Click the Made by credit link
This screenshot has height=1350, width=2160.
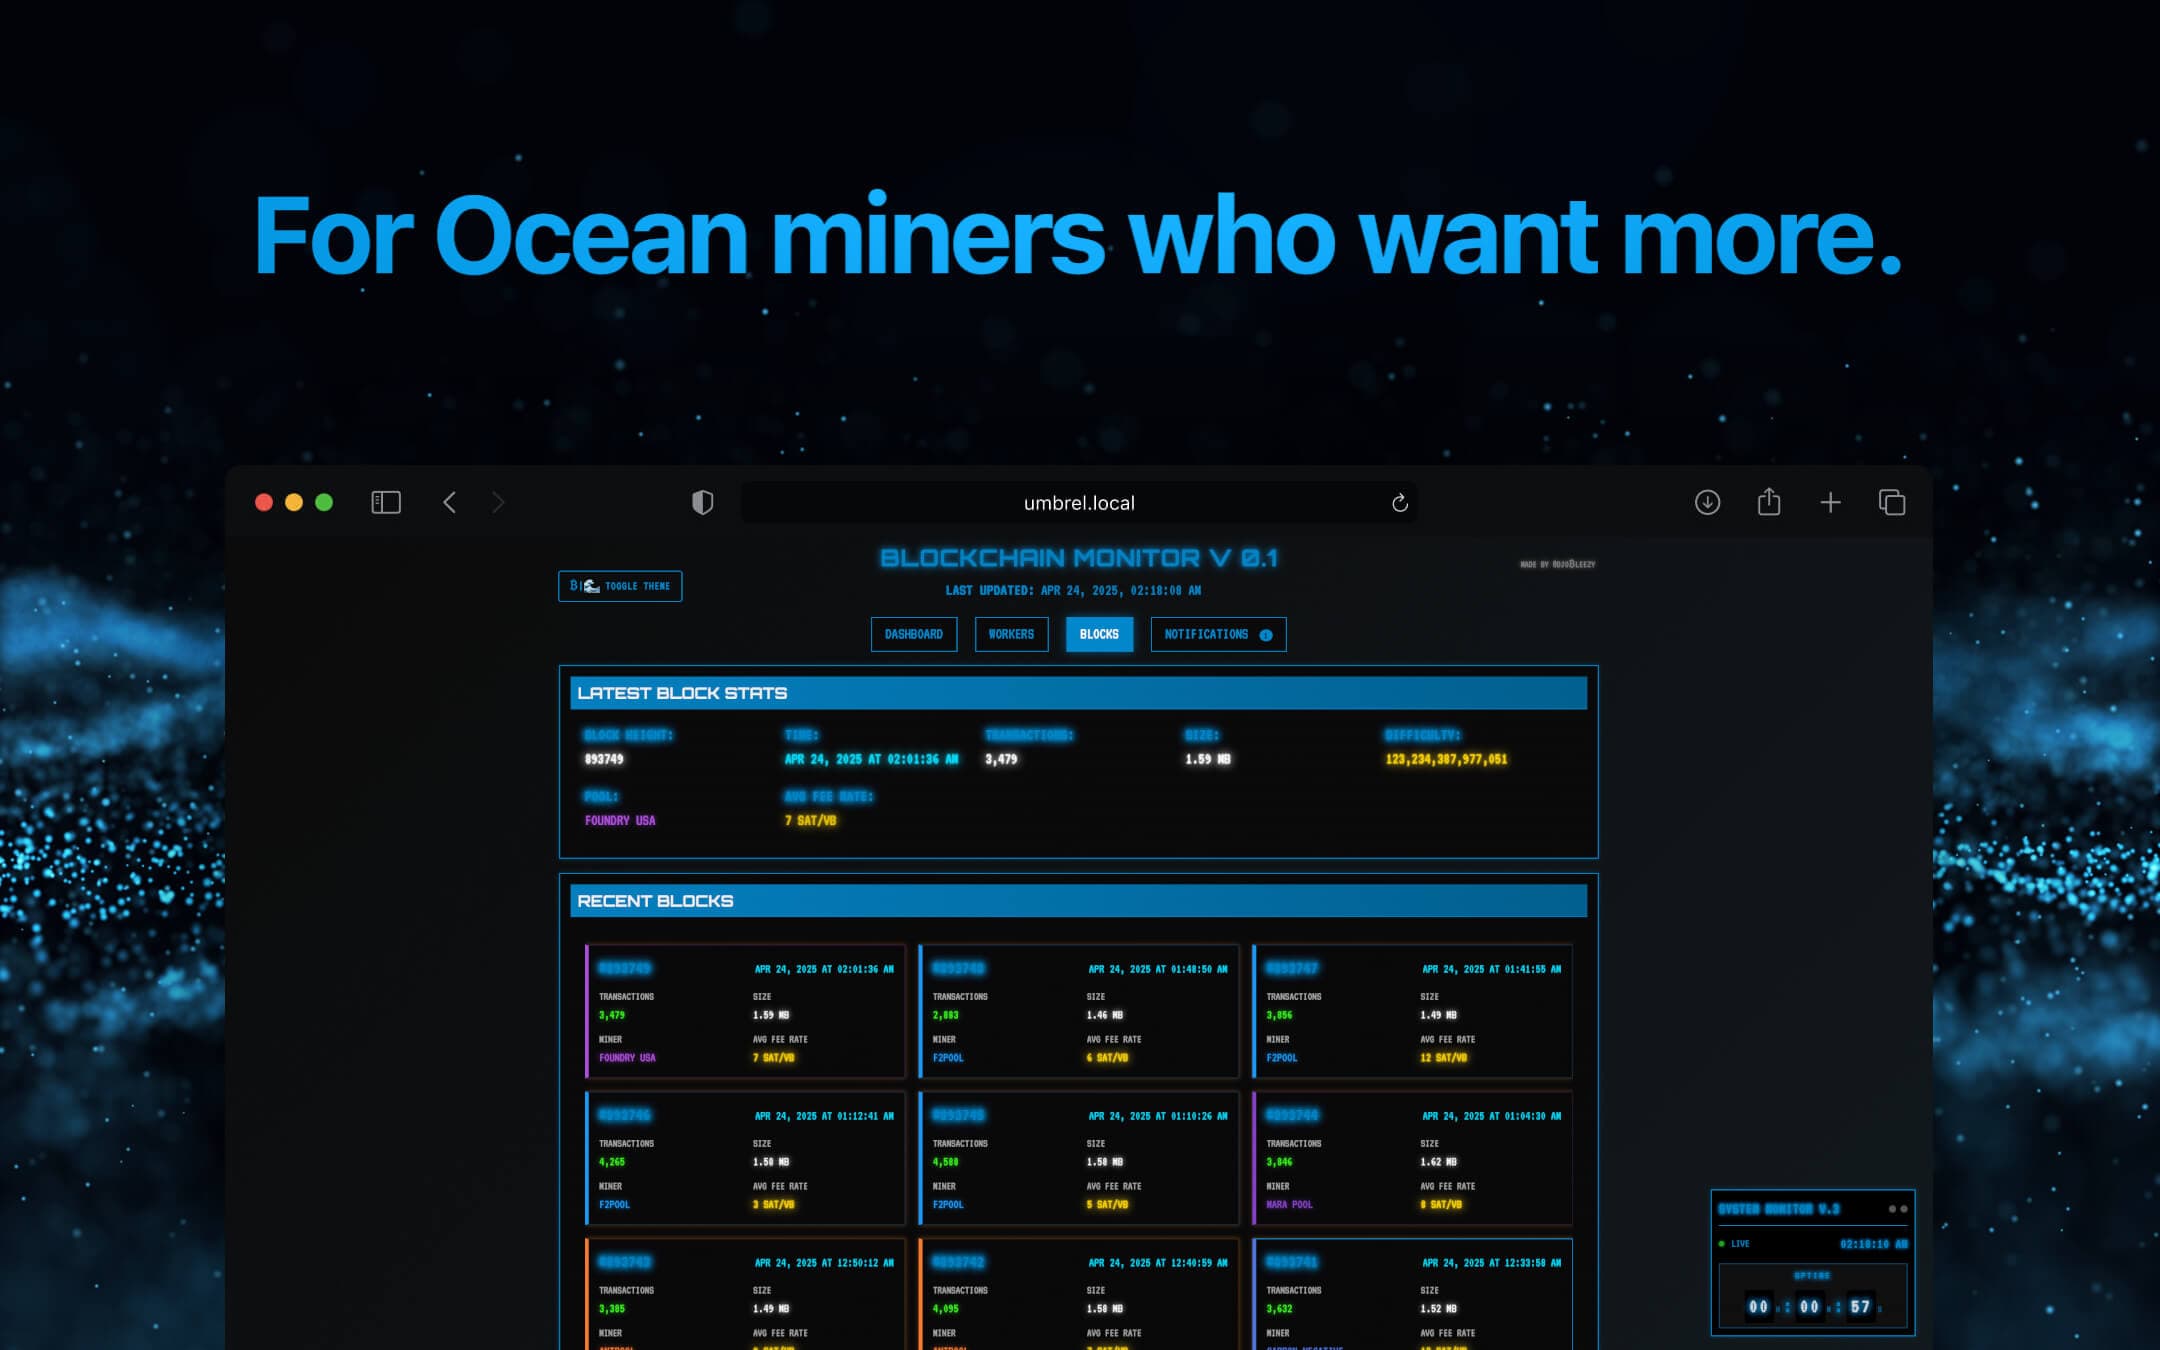(x=1557, y=565)
